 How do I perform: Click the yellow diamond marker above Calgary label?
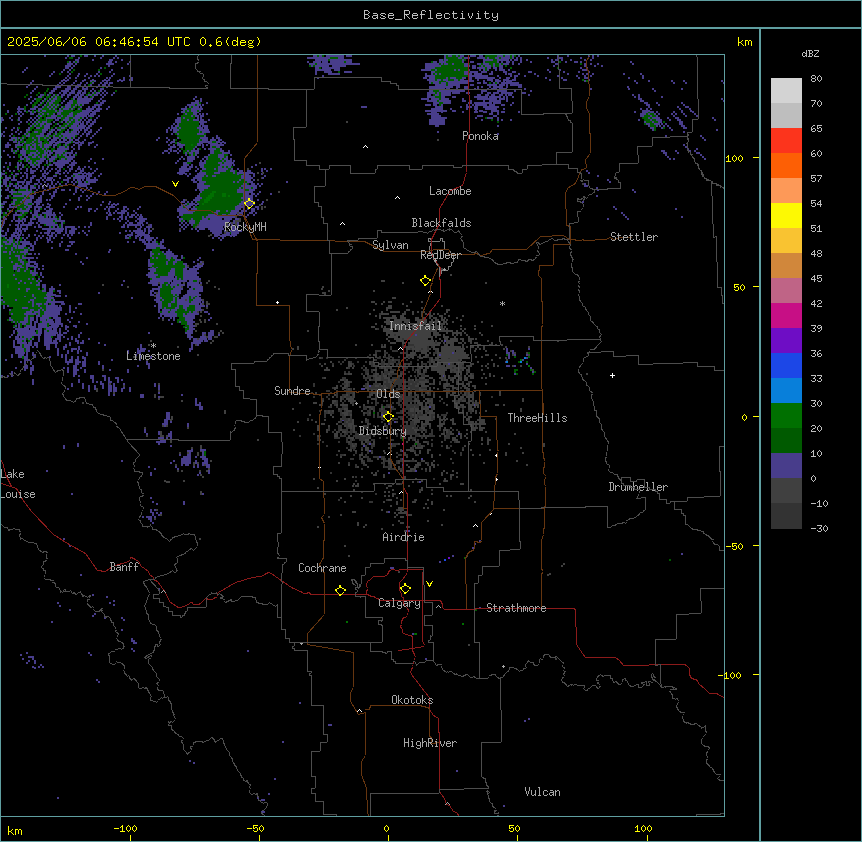click(405, 589)
